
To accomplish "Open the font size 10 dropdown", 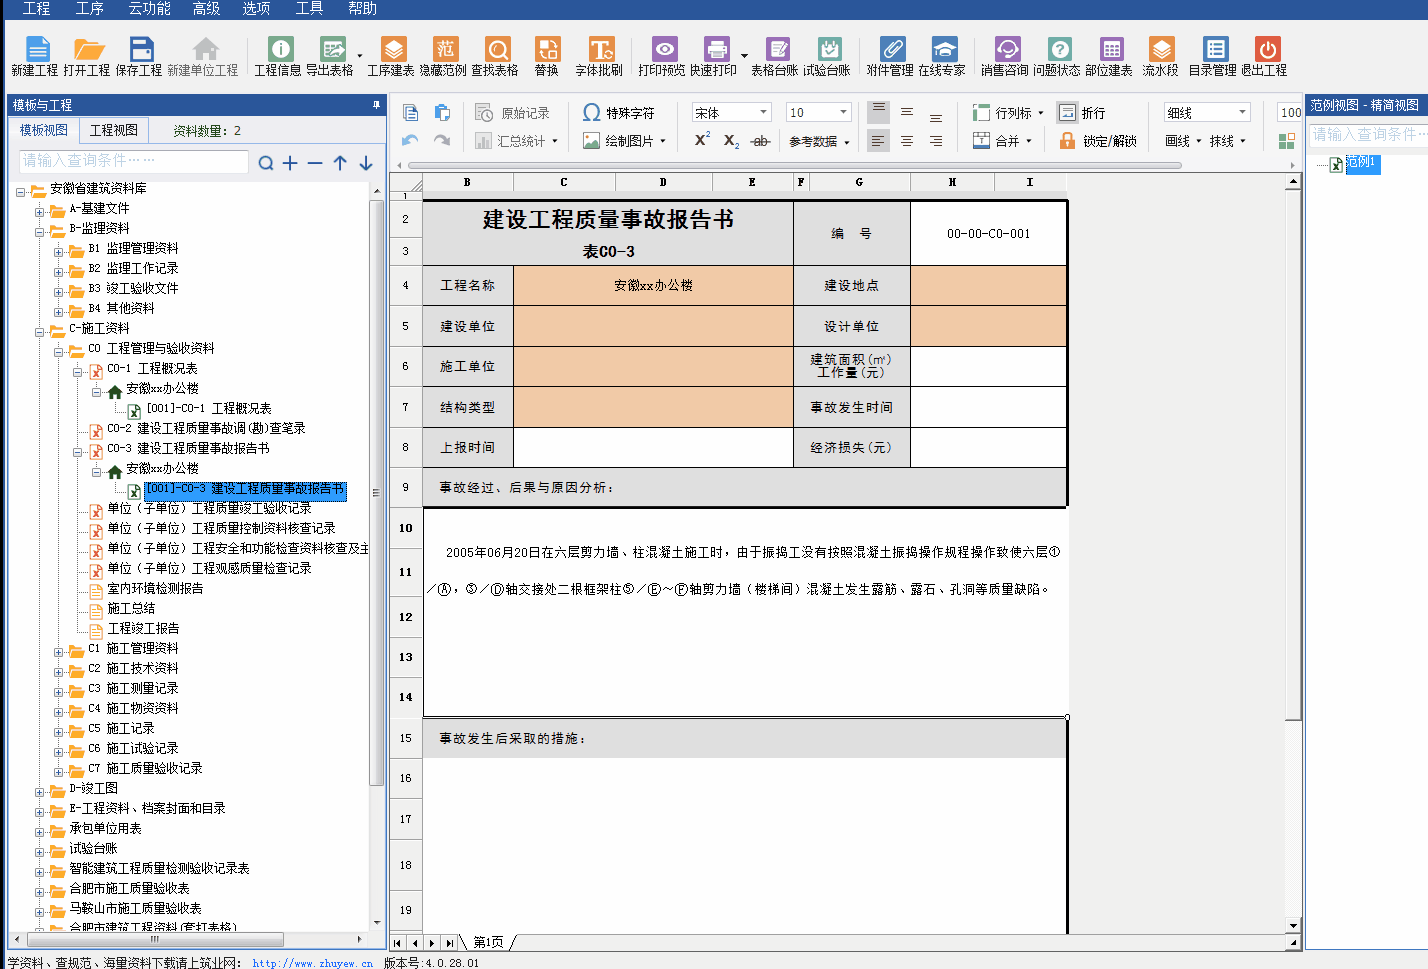I will click(x=815, y=112).
